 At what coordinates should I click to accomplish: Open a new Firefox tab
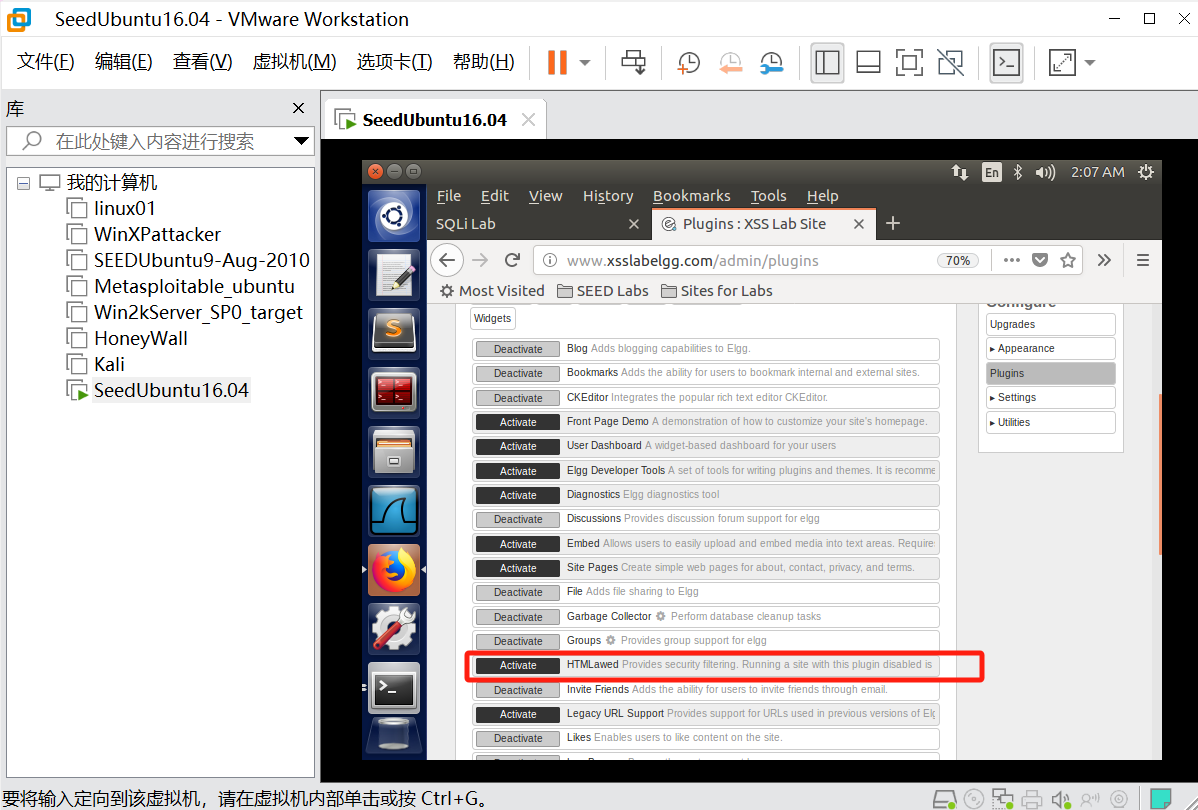(892, 223)
